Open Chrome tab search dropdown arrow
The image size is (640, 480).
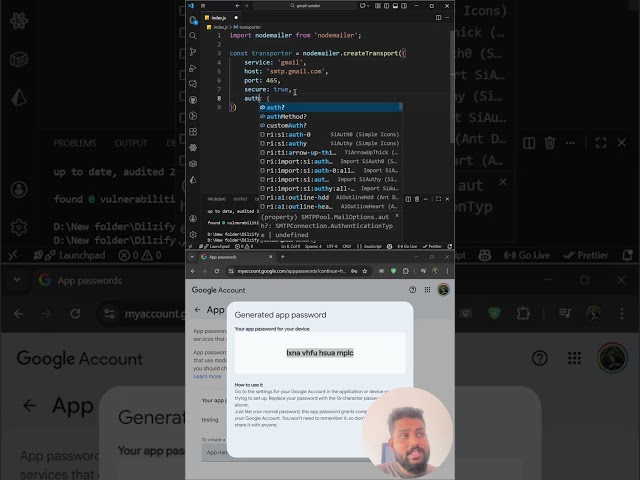point(192,257)
